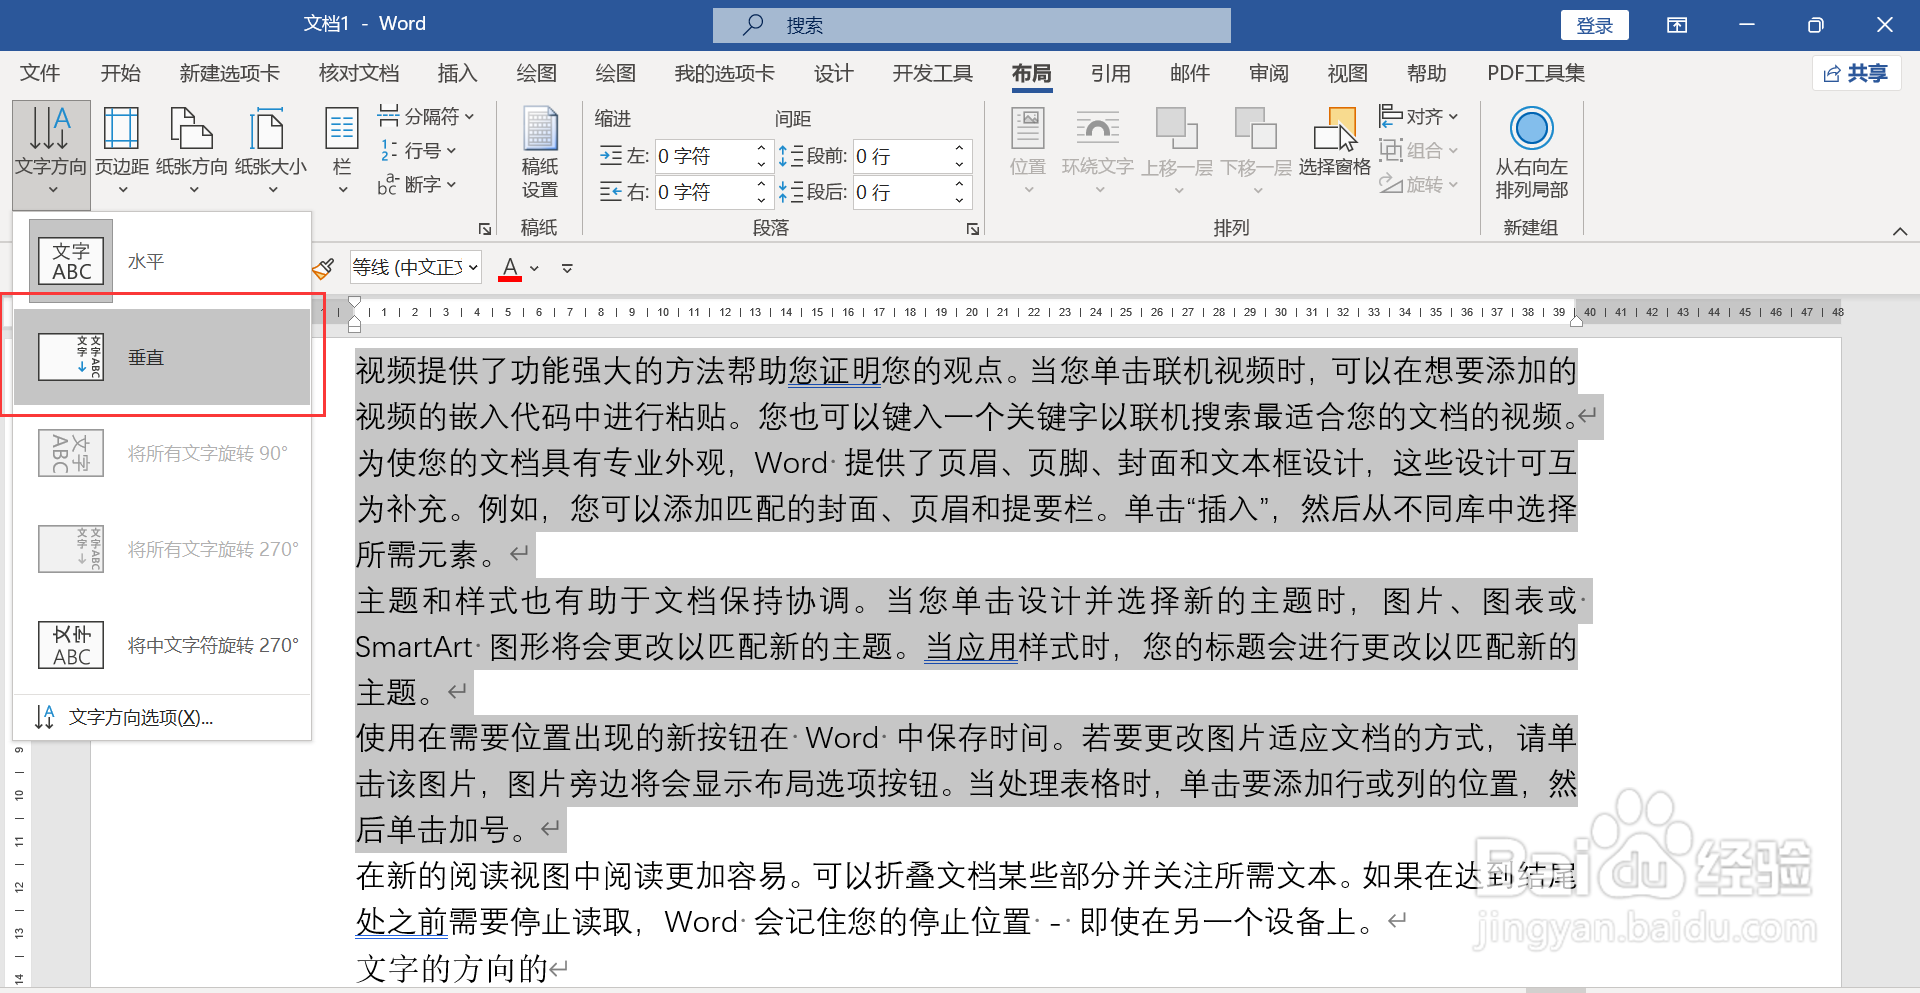The image size is (1920, 993).
Task: Open the 段落 paragraph dialog launcher
Action: pos(973,229)
